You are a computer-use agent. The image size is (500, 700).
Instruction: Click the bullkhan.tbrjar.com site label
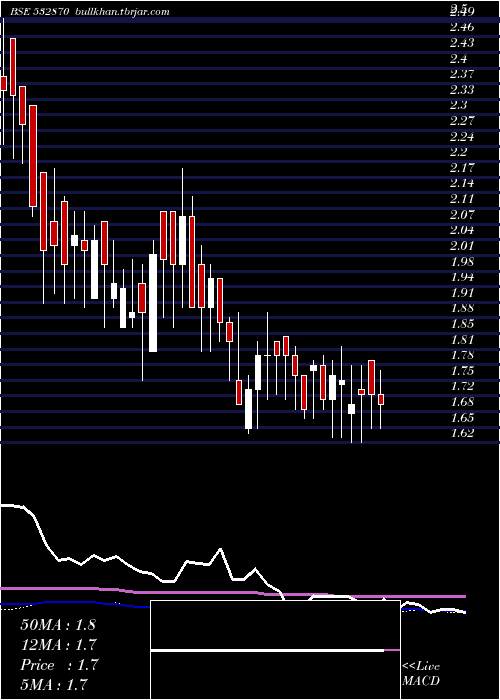pos(122,12)
